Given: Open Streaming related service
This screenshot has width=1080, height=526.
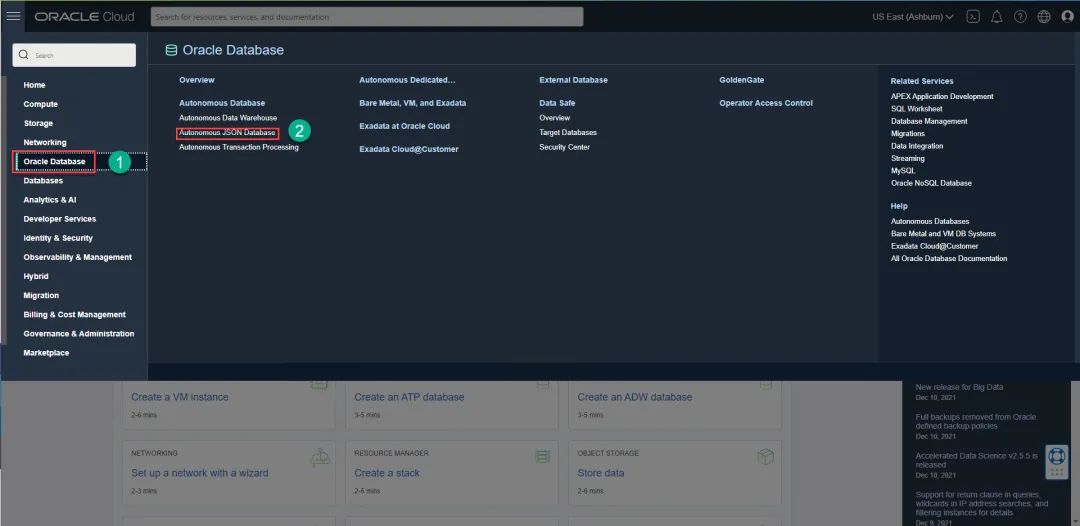Looking at the screenshot, I should (x=908, y=158).
